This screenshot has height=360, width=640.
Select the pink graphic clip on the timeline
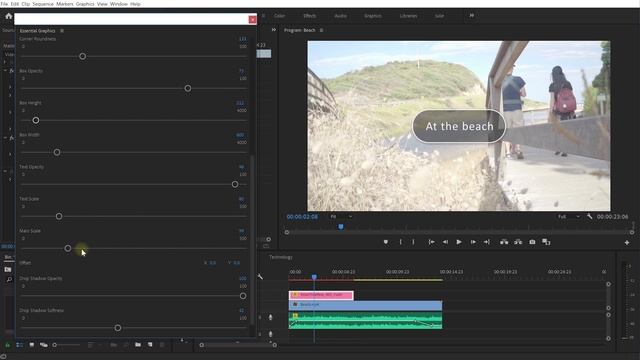(x=321, y=295)
